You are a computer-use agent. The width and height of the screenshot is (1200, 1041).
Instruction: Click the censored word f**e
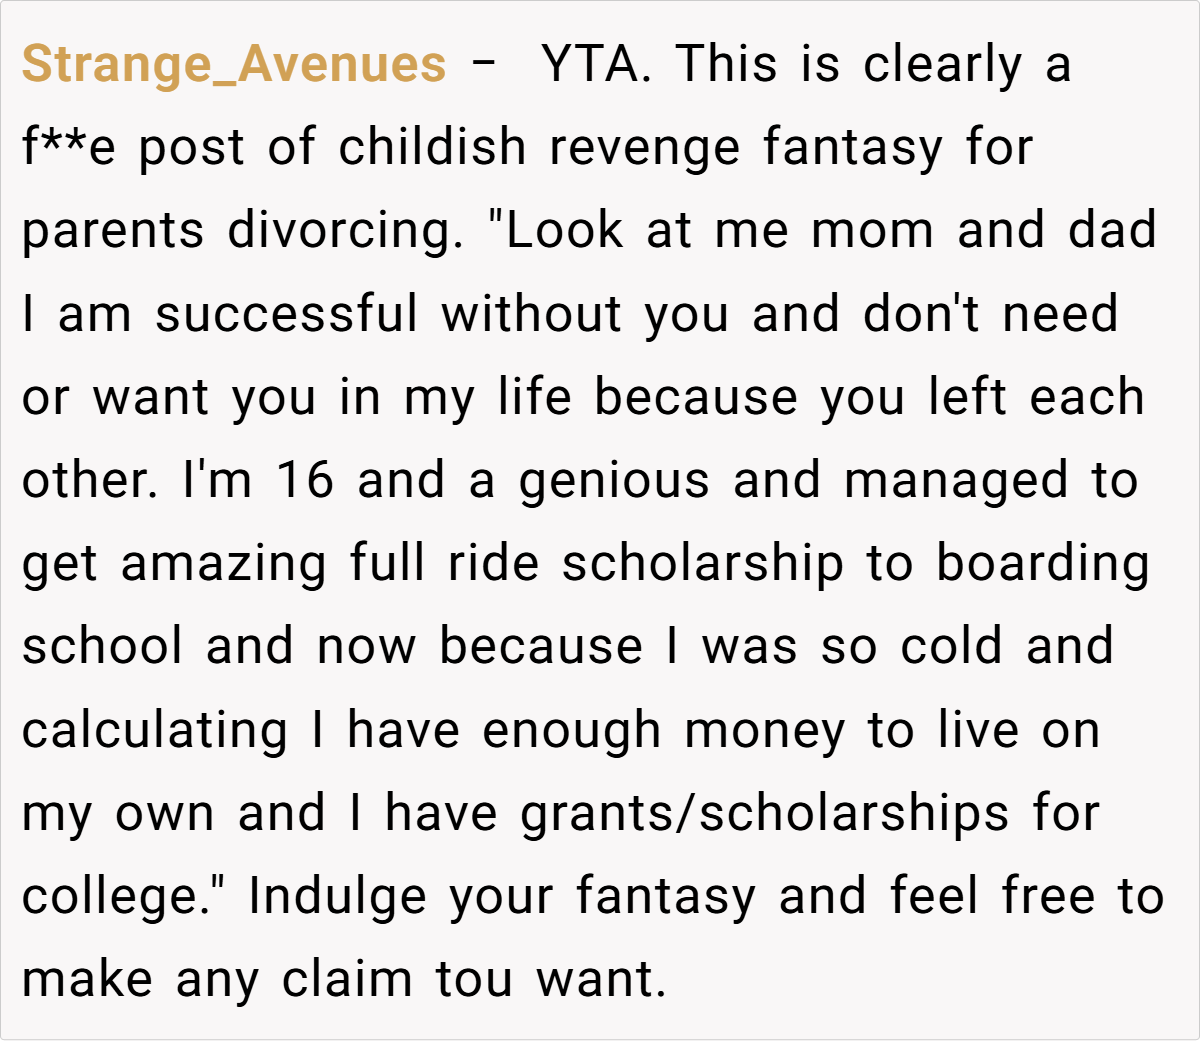click(x=69, y=148)
